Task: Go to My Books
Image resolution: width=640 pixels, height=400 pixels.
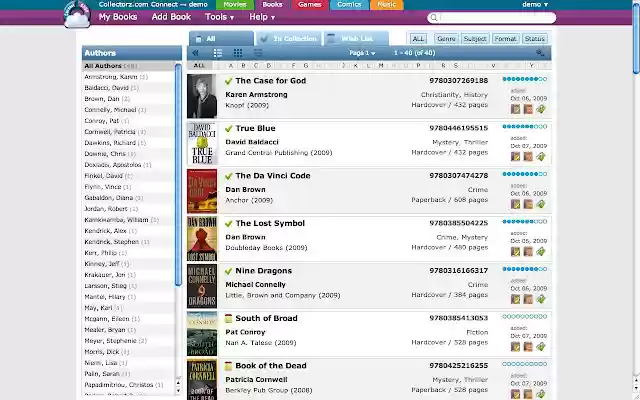Action: point(118,17)
